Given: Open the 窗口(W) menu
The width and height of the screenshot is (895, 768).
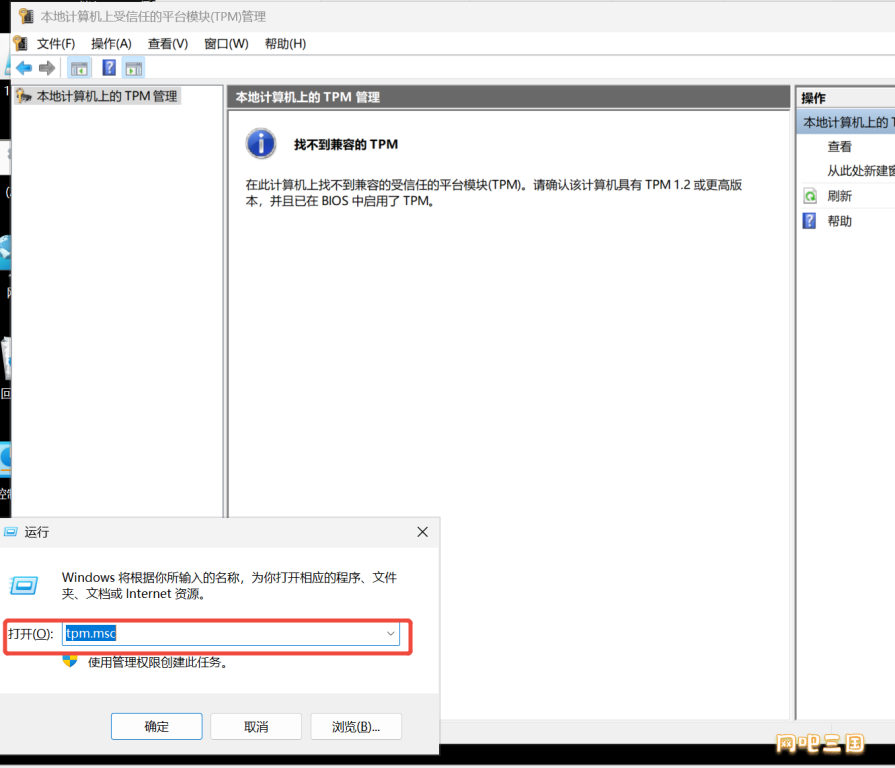Looking at the screenshot, I should pyautogui.click(x=227, y=44).
